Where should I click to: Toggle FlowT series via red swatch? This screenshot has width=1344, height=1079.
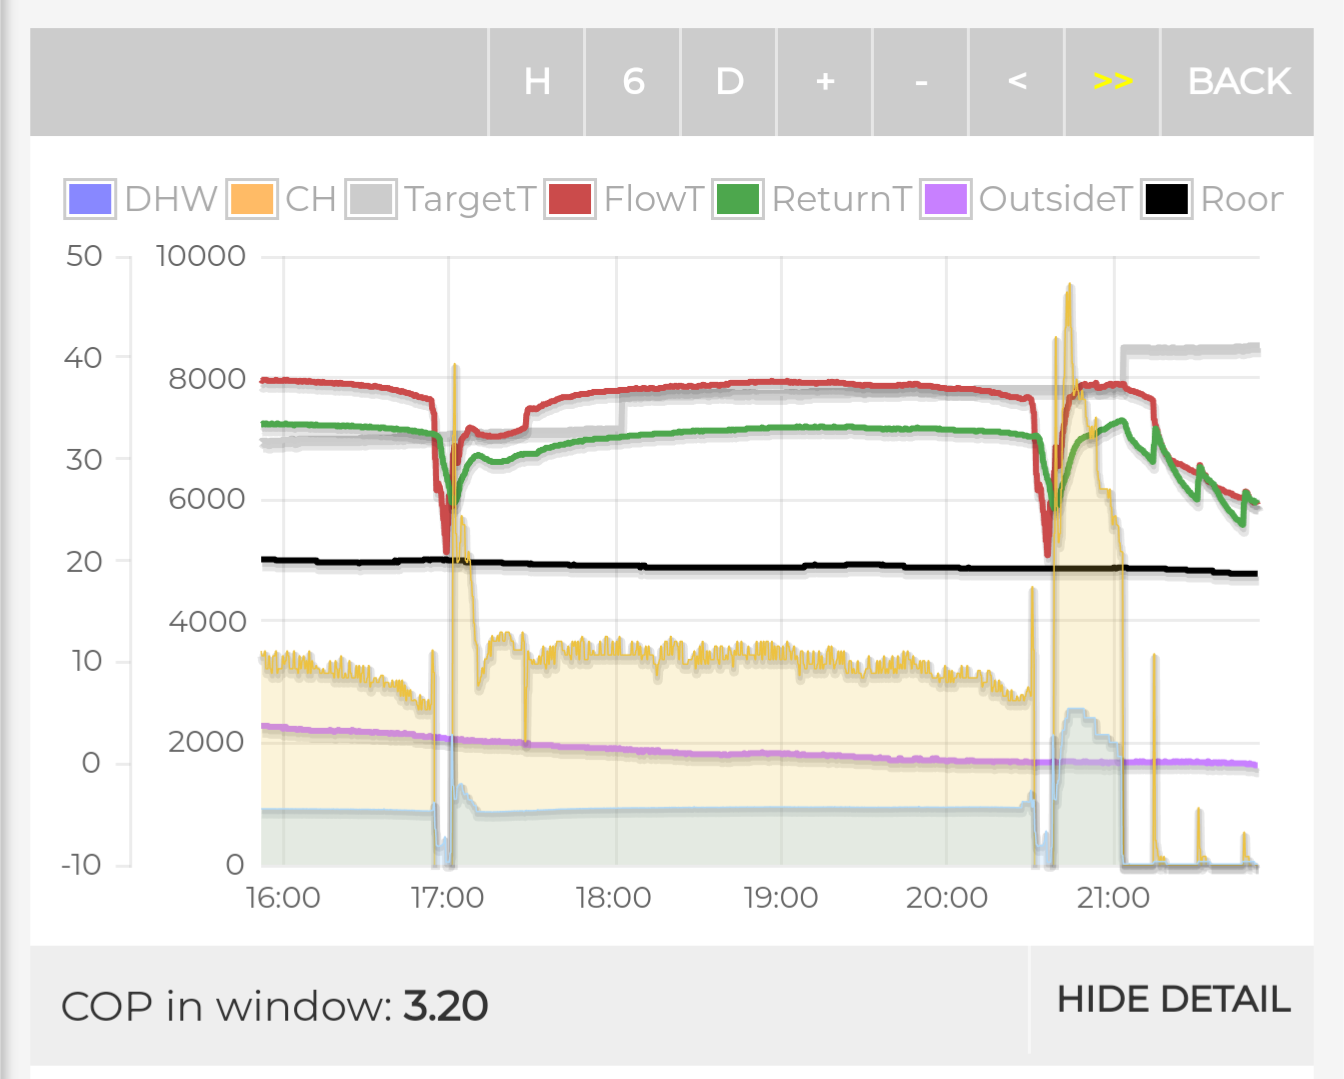tap(570, 199)
